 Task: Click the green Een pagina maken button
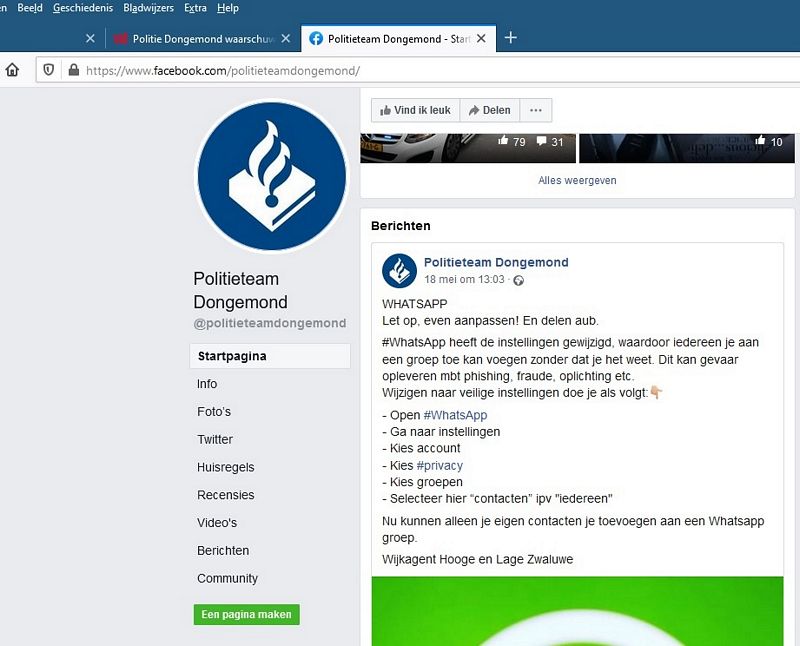coord(246,614)
